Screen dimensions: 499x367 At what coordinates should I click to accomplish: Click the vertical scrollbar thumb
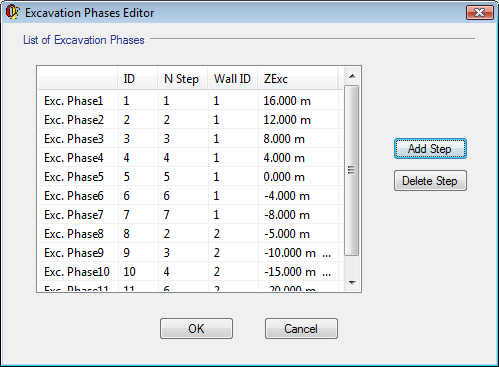pyautogui.click(x=351, y=170)
